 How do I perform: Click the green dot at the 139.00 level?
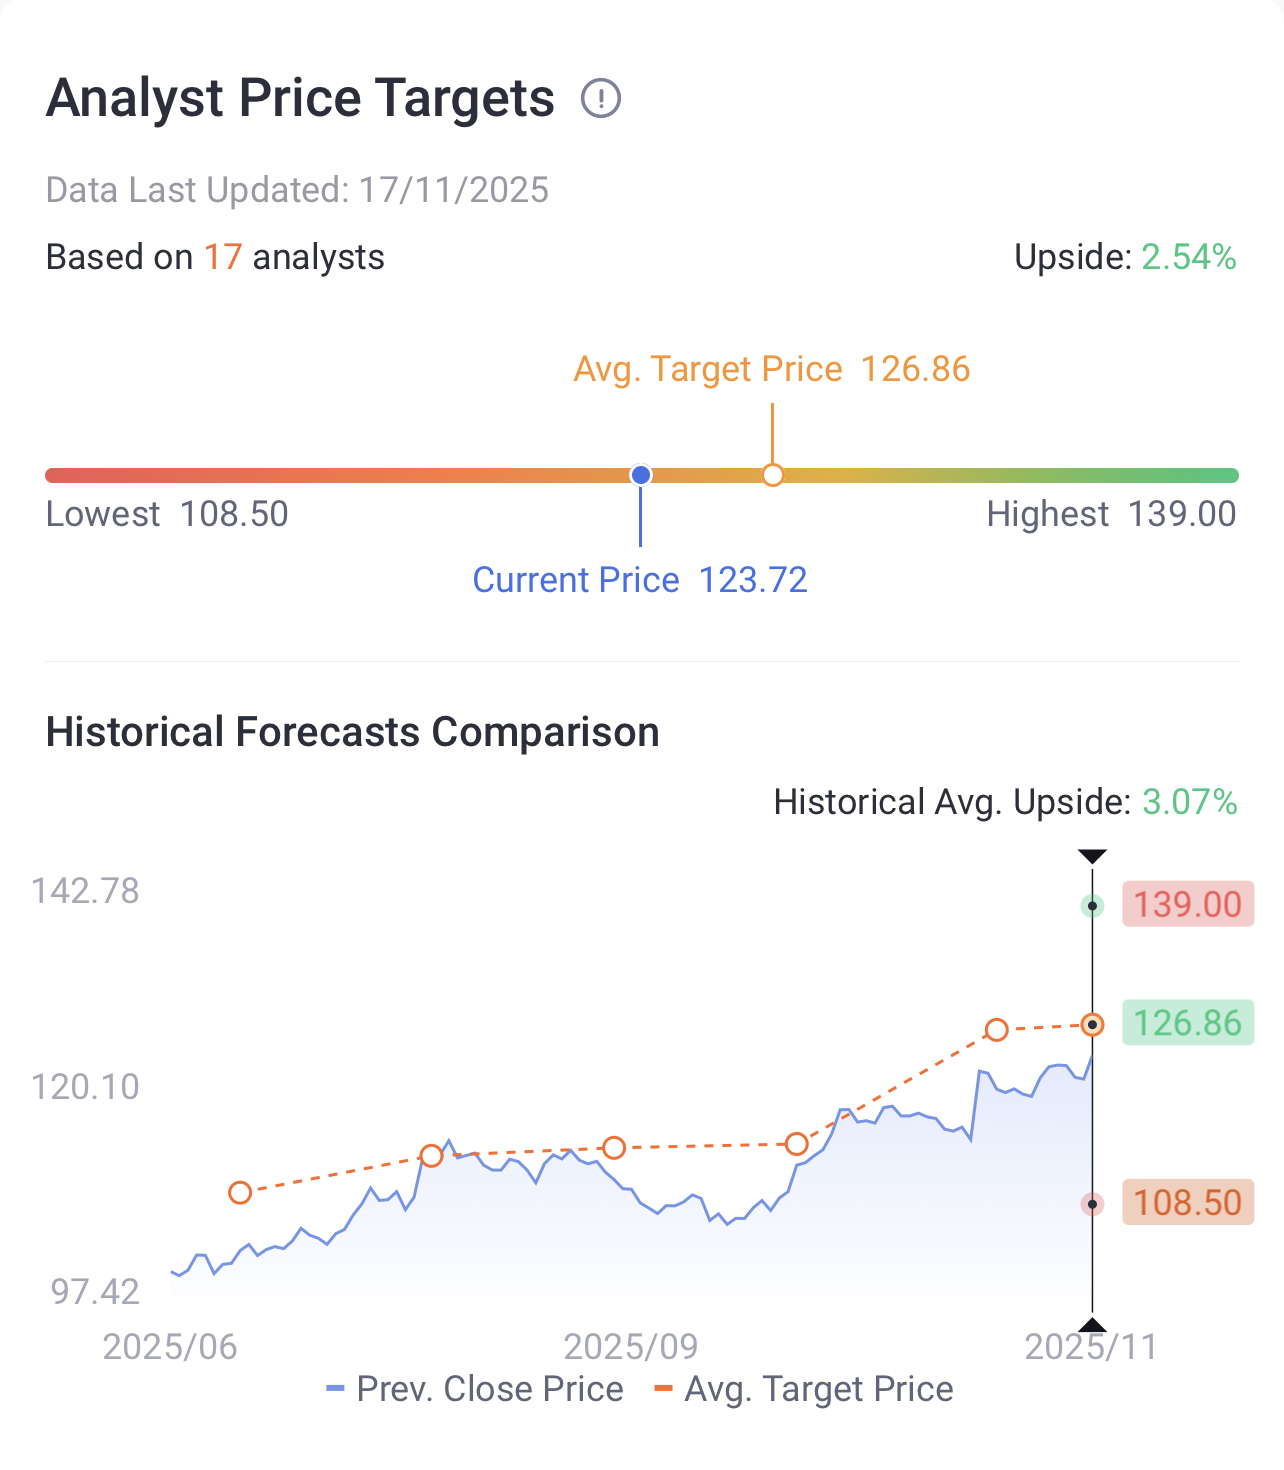pos(1092,906)
